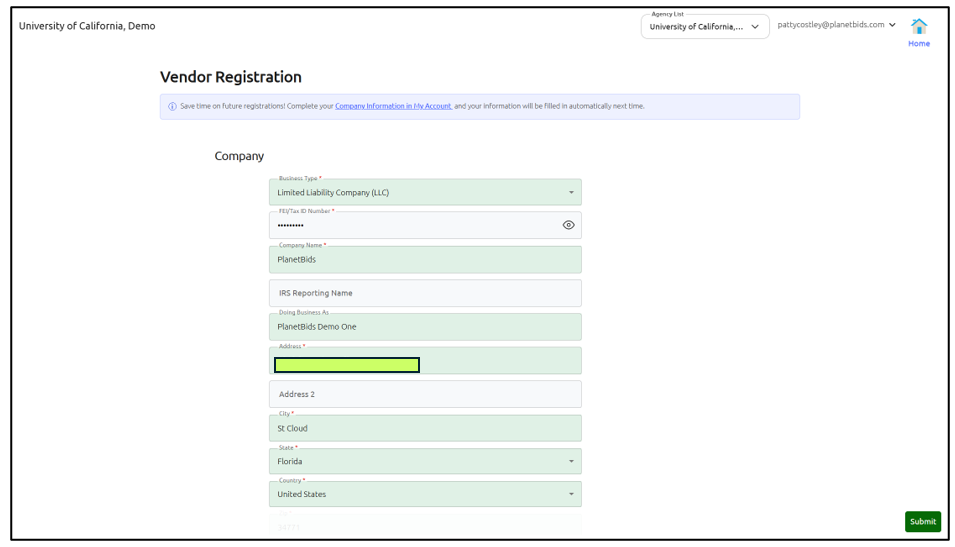Expand the pattycostley@planetbids.com account menu
The height and width of the screenshot is (547, 955).
click(836, 25)
